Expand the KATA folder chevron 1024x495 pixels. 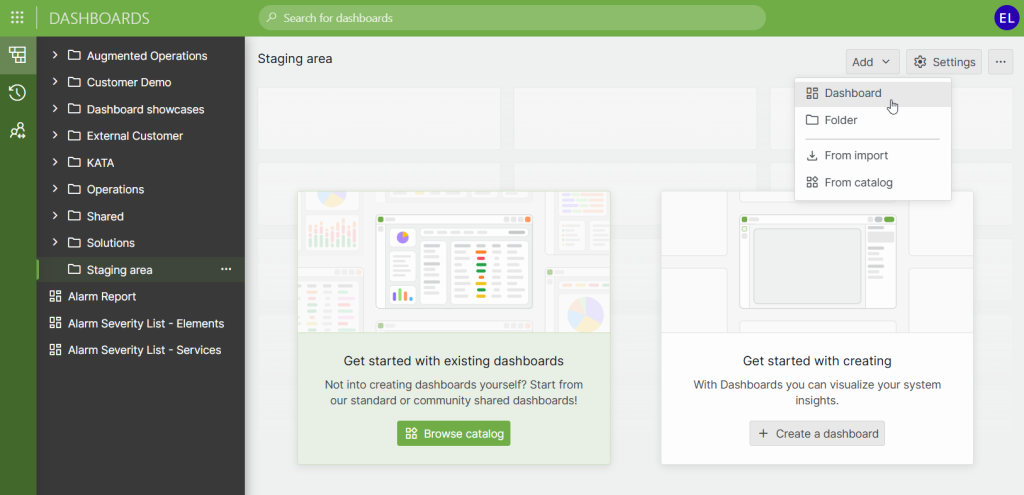coord(55,162)
